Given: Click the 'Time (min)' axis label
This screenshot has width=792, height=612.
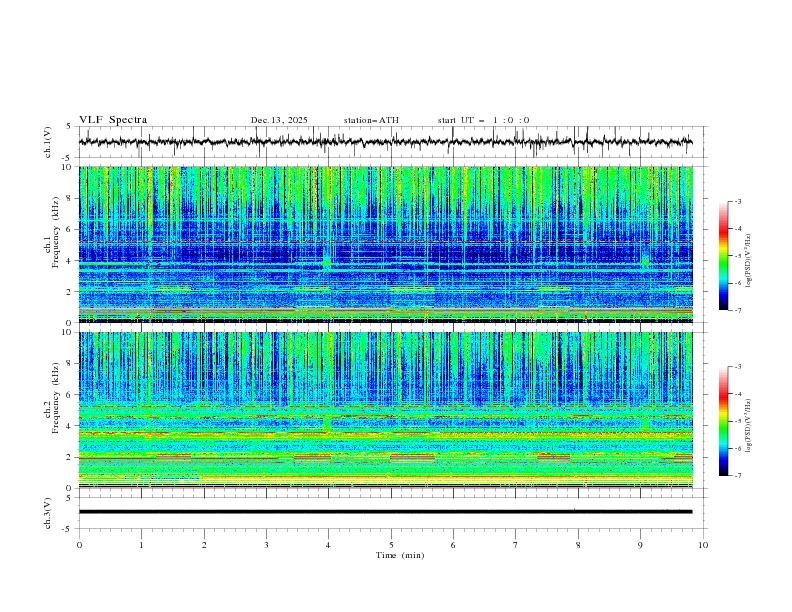Looking at the screenshot, I should pyautogui.click(x=400, y=555).
